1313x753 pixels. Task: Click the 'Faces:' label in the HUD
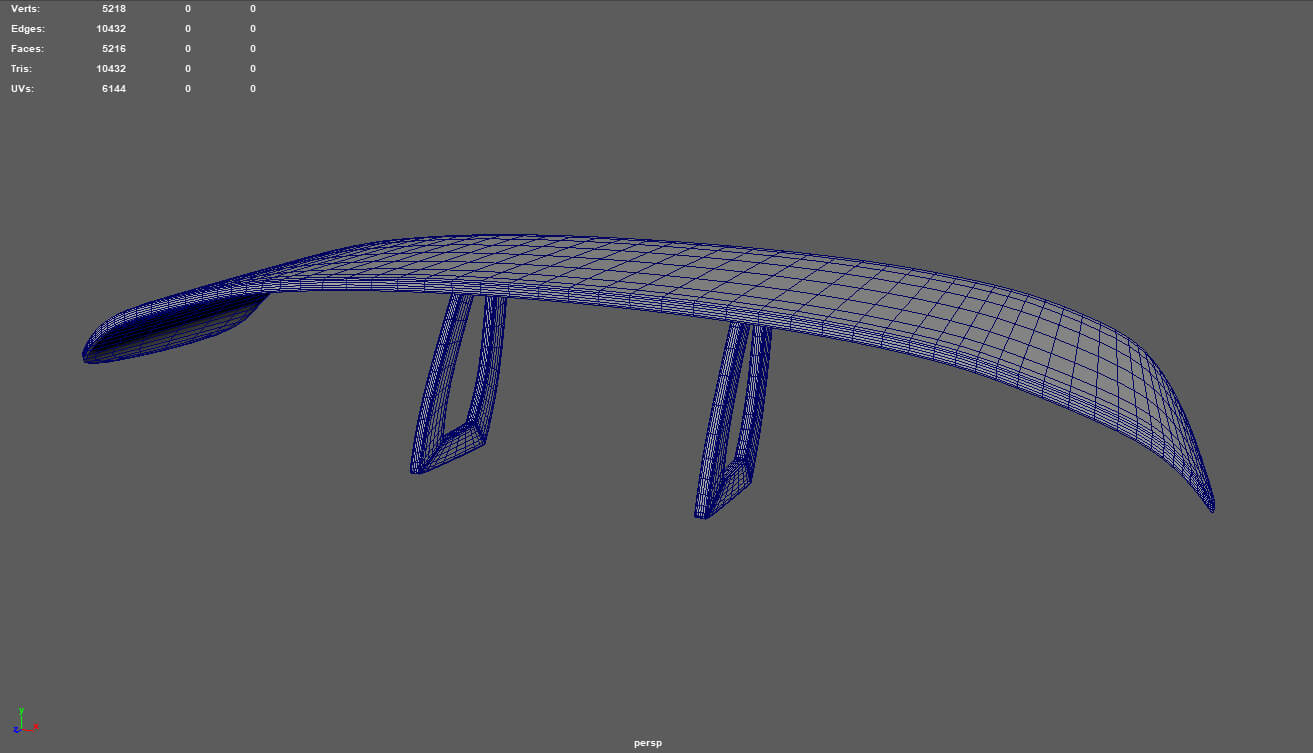27,49
